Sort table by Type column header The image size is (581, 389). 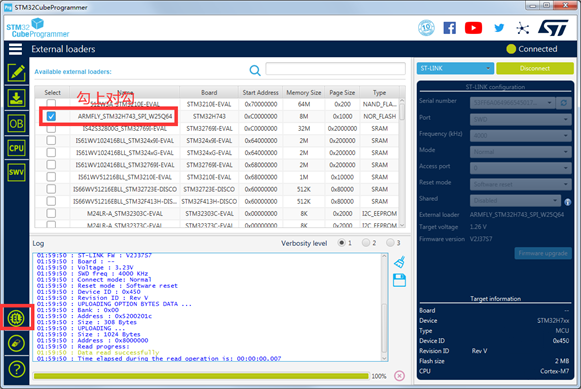point(379,92)
